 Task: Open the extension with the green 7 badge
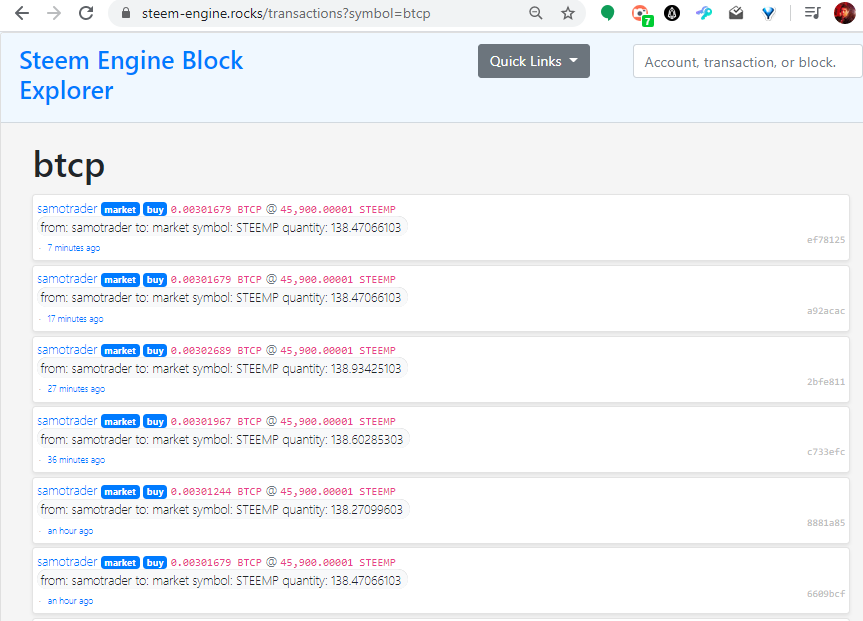[x=642, y=14]
